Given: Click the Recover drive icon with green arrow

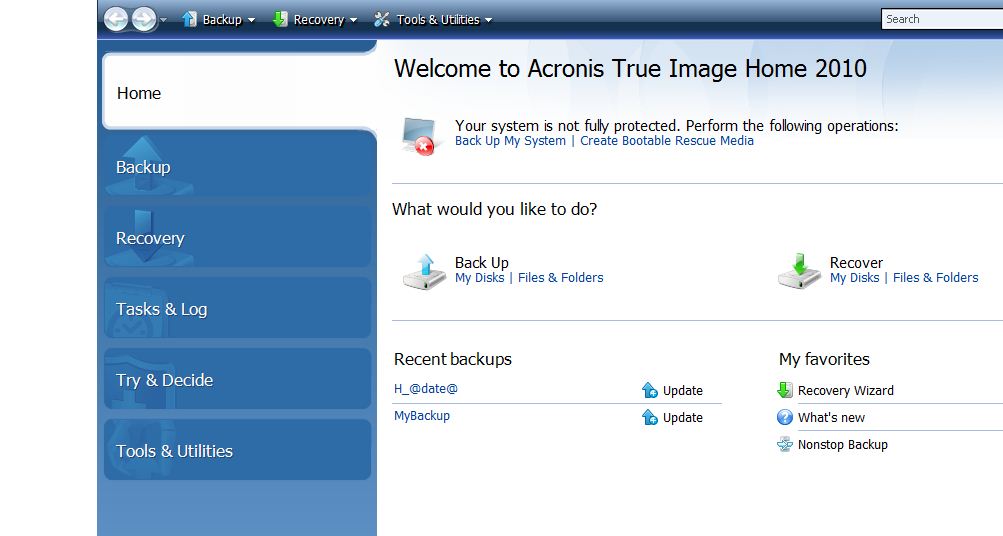Looking at the screenshot, I should coord(799,271).
